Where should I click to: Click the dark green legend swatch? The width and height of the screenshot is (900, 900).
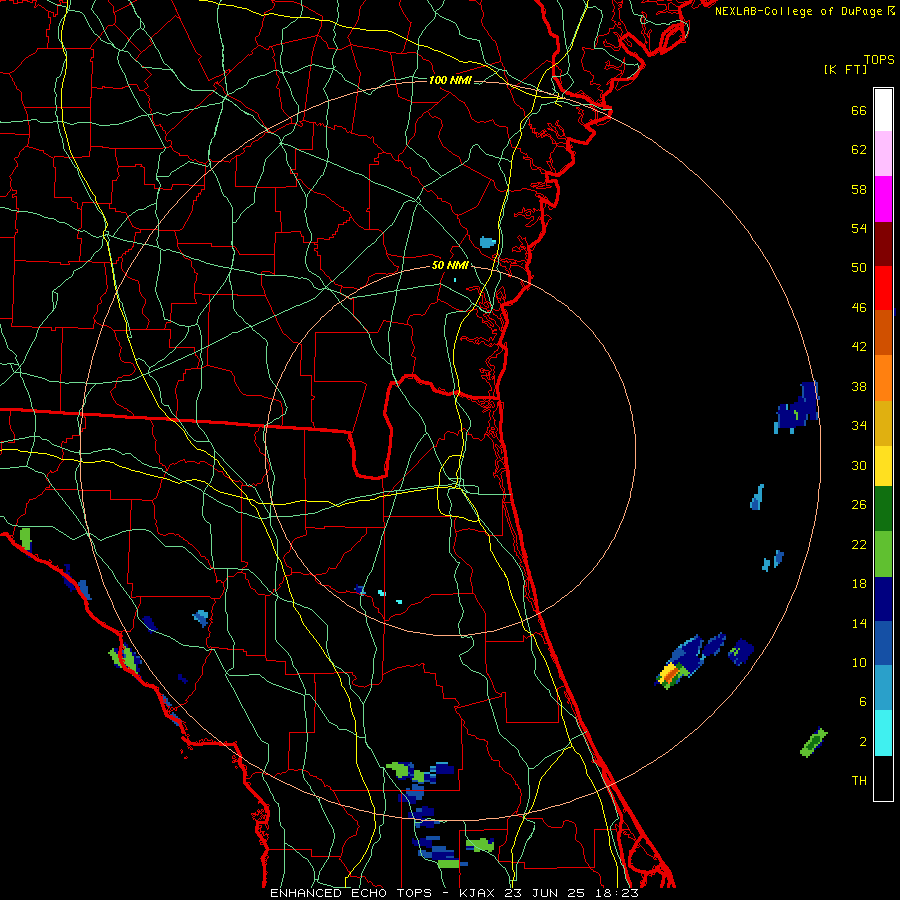[x=883, y=509]
